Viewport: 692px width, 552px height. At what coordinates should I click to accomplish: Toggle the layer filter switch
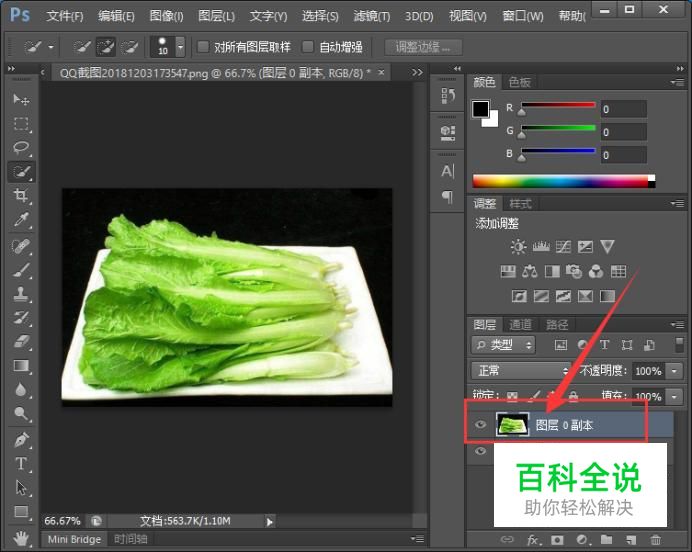pos(679,345)
